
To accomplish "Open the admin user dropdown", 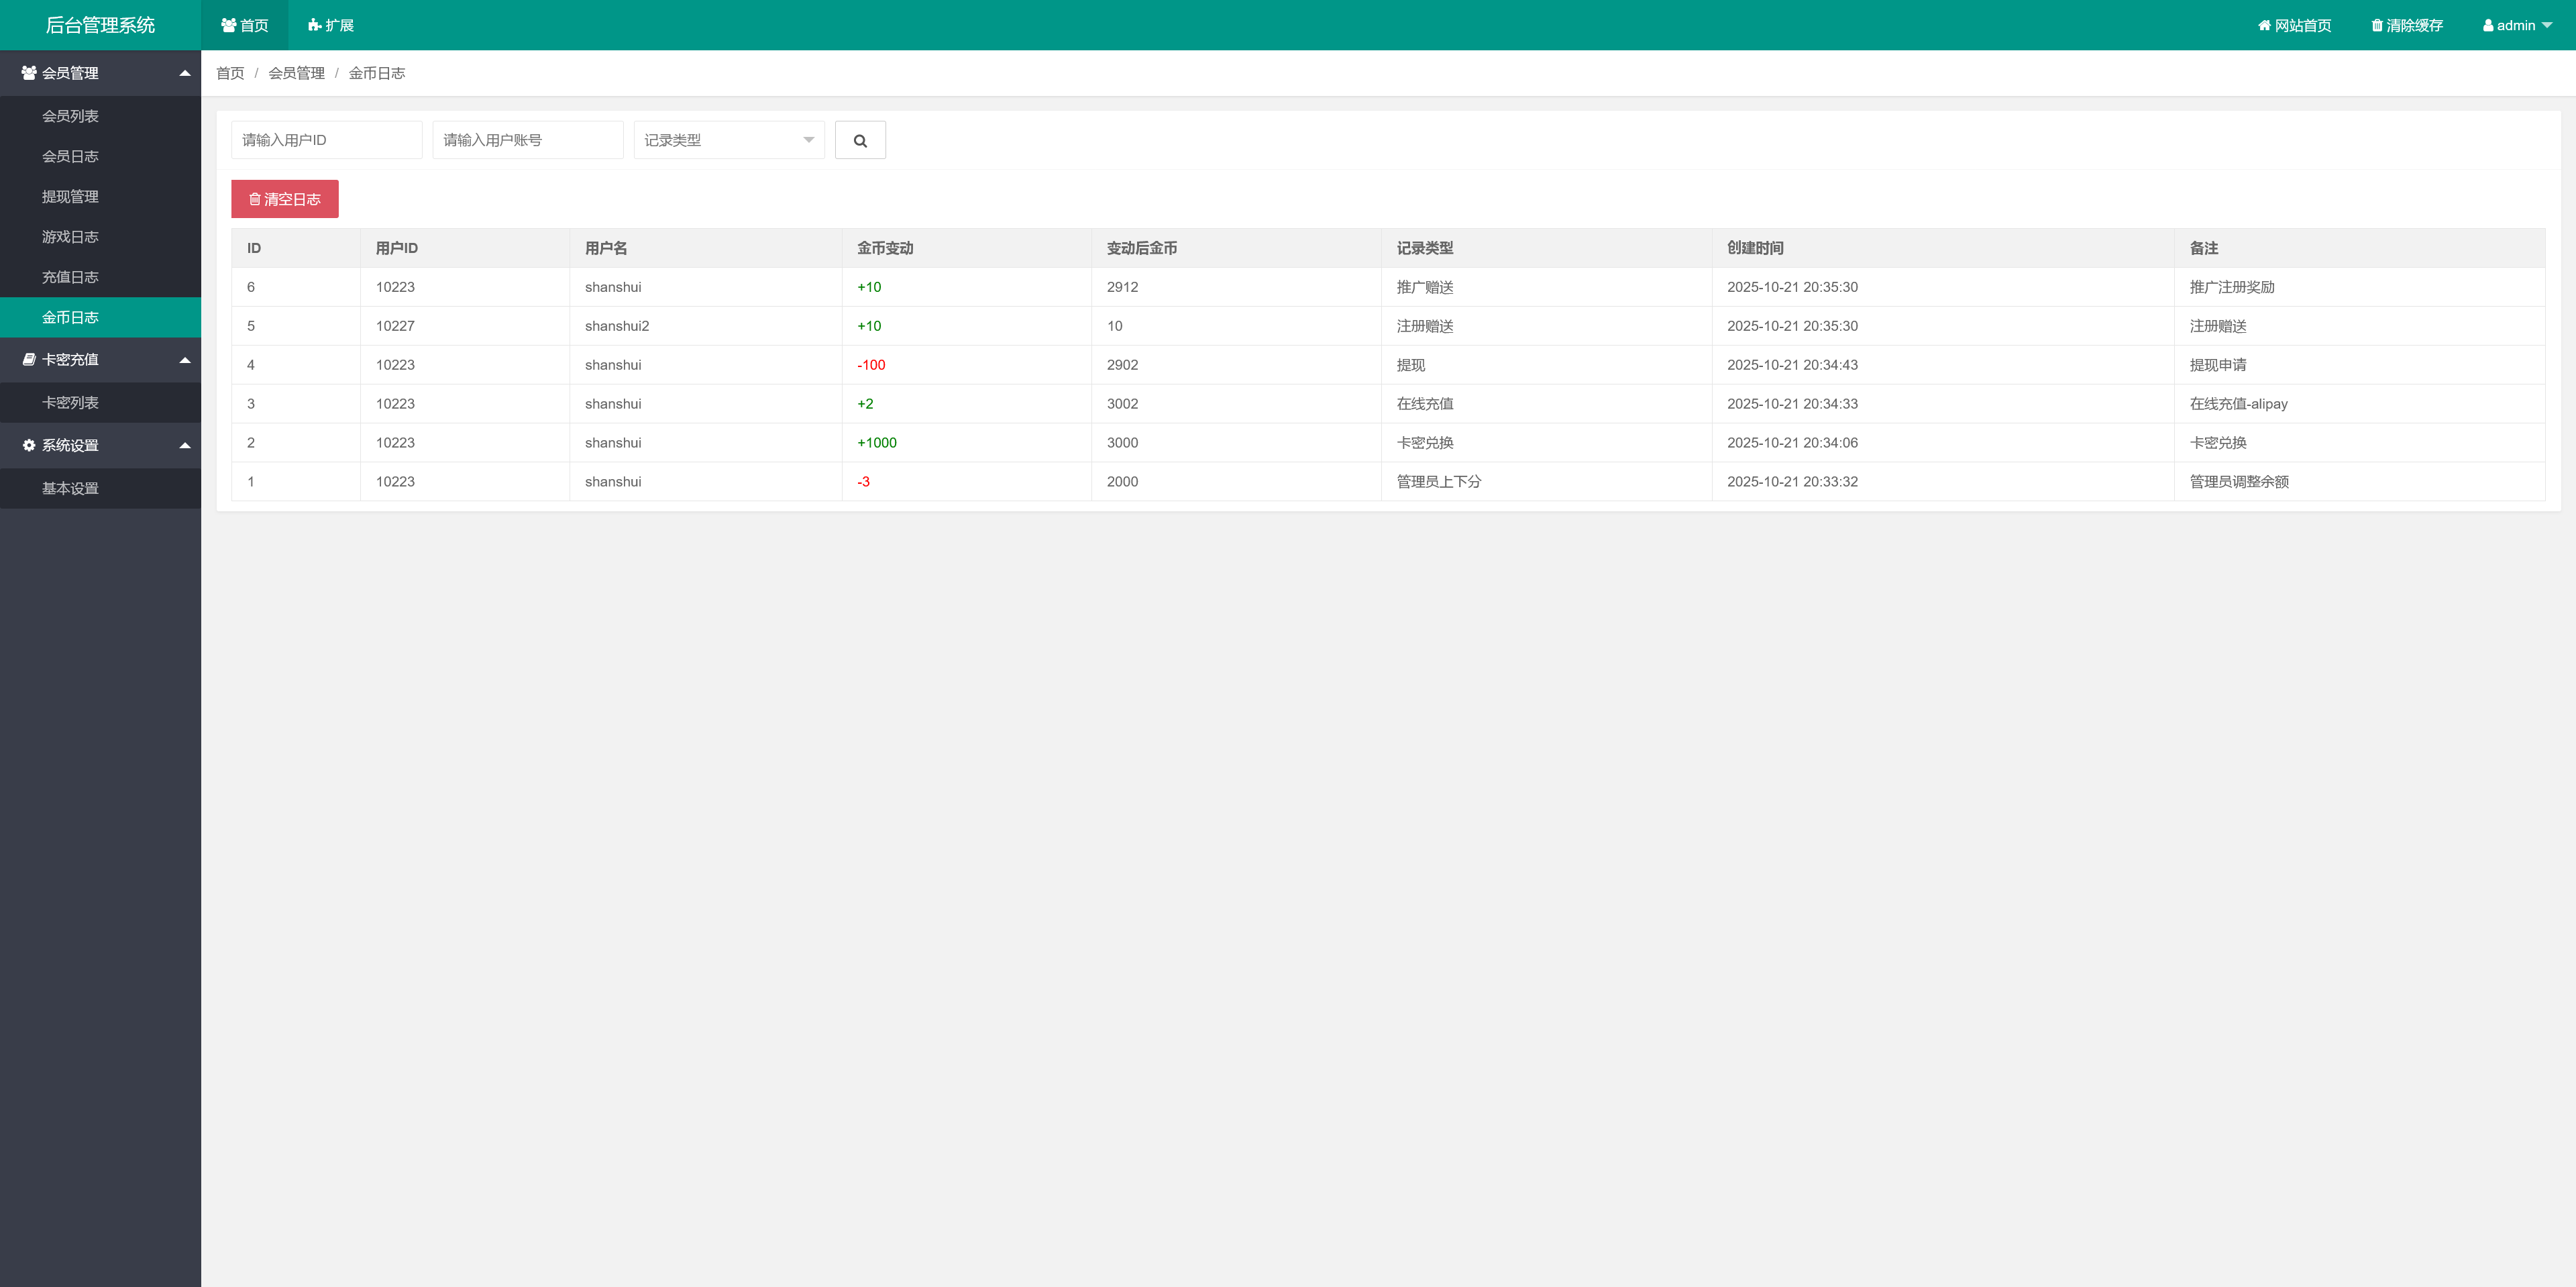I will [x=2516, y=25].
